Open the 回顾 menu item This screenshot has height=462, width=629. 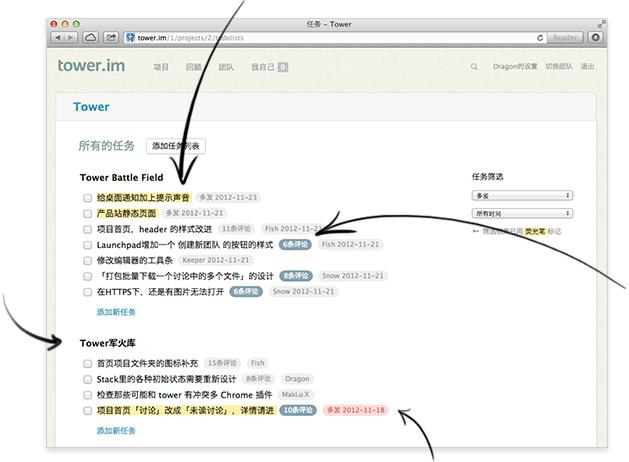pyautogui.click(x=193, y=67)
